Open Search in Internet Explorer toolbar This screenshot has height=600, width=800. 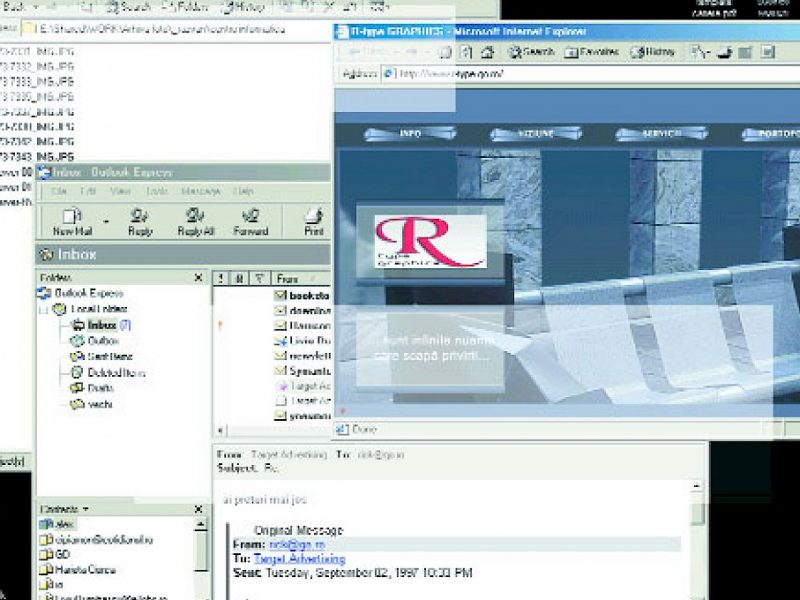pos(530,51)
